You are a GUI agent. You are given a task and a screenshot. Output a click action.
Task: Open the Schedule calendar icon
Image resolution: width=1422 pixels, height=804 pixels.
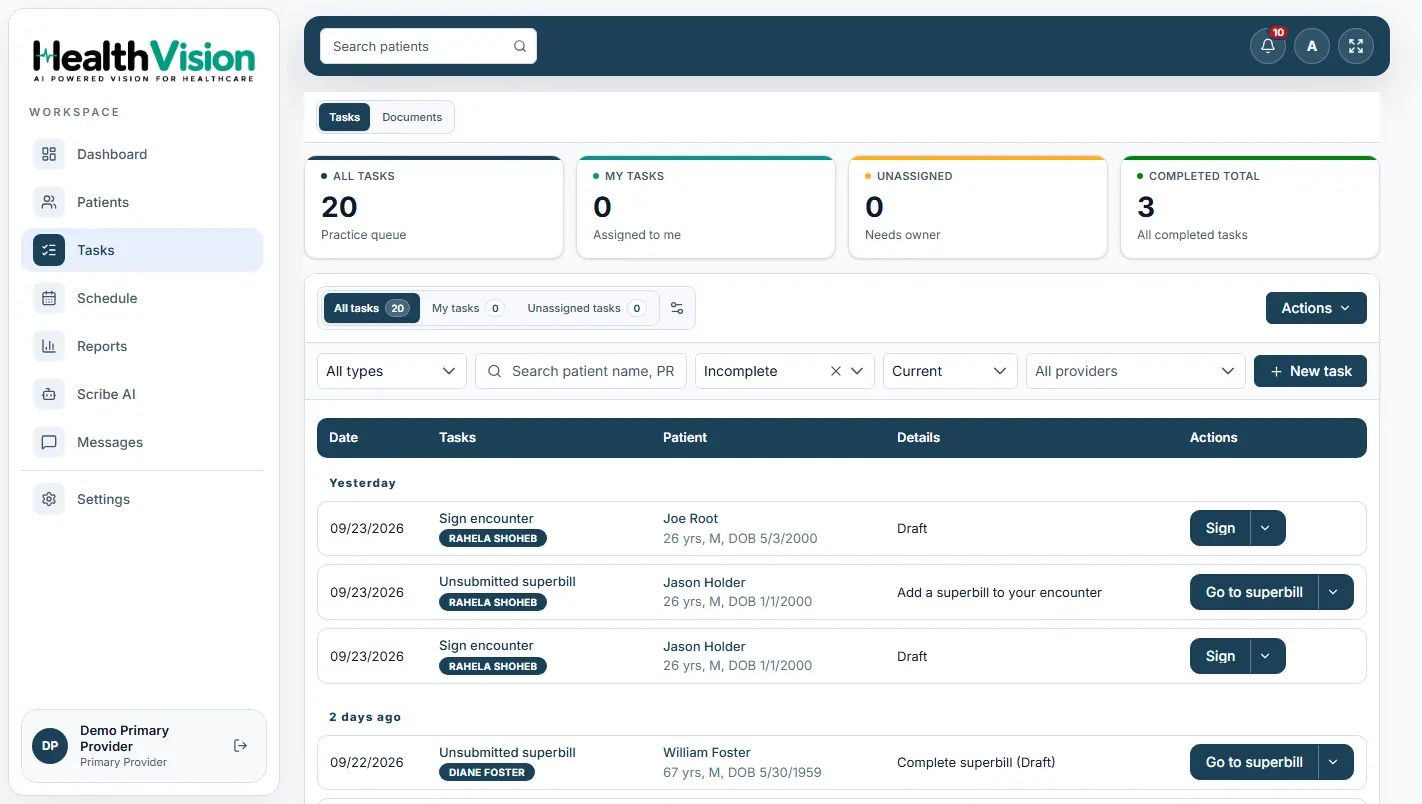pyautogui.click(x=49, y=298)
